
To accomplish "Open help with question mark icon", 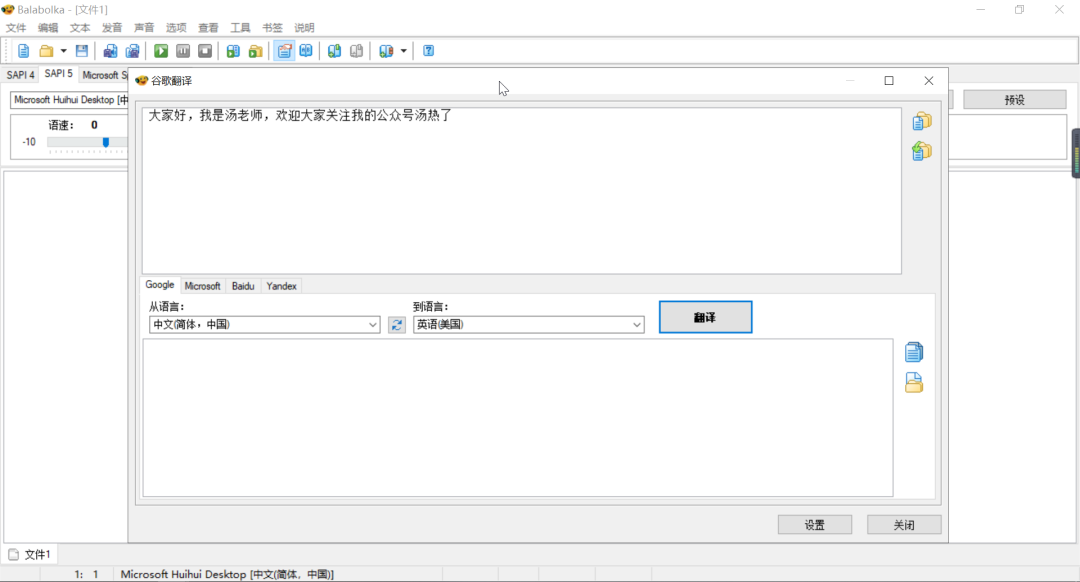I will click(428, 51).
